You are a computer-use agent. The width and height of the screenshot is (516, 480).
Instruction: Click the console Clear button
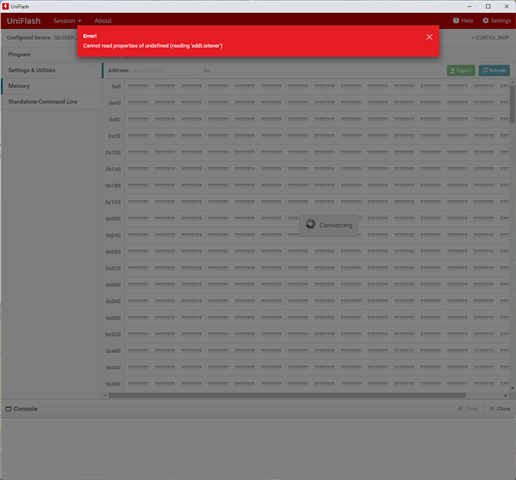pos(468,409)
